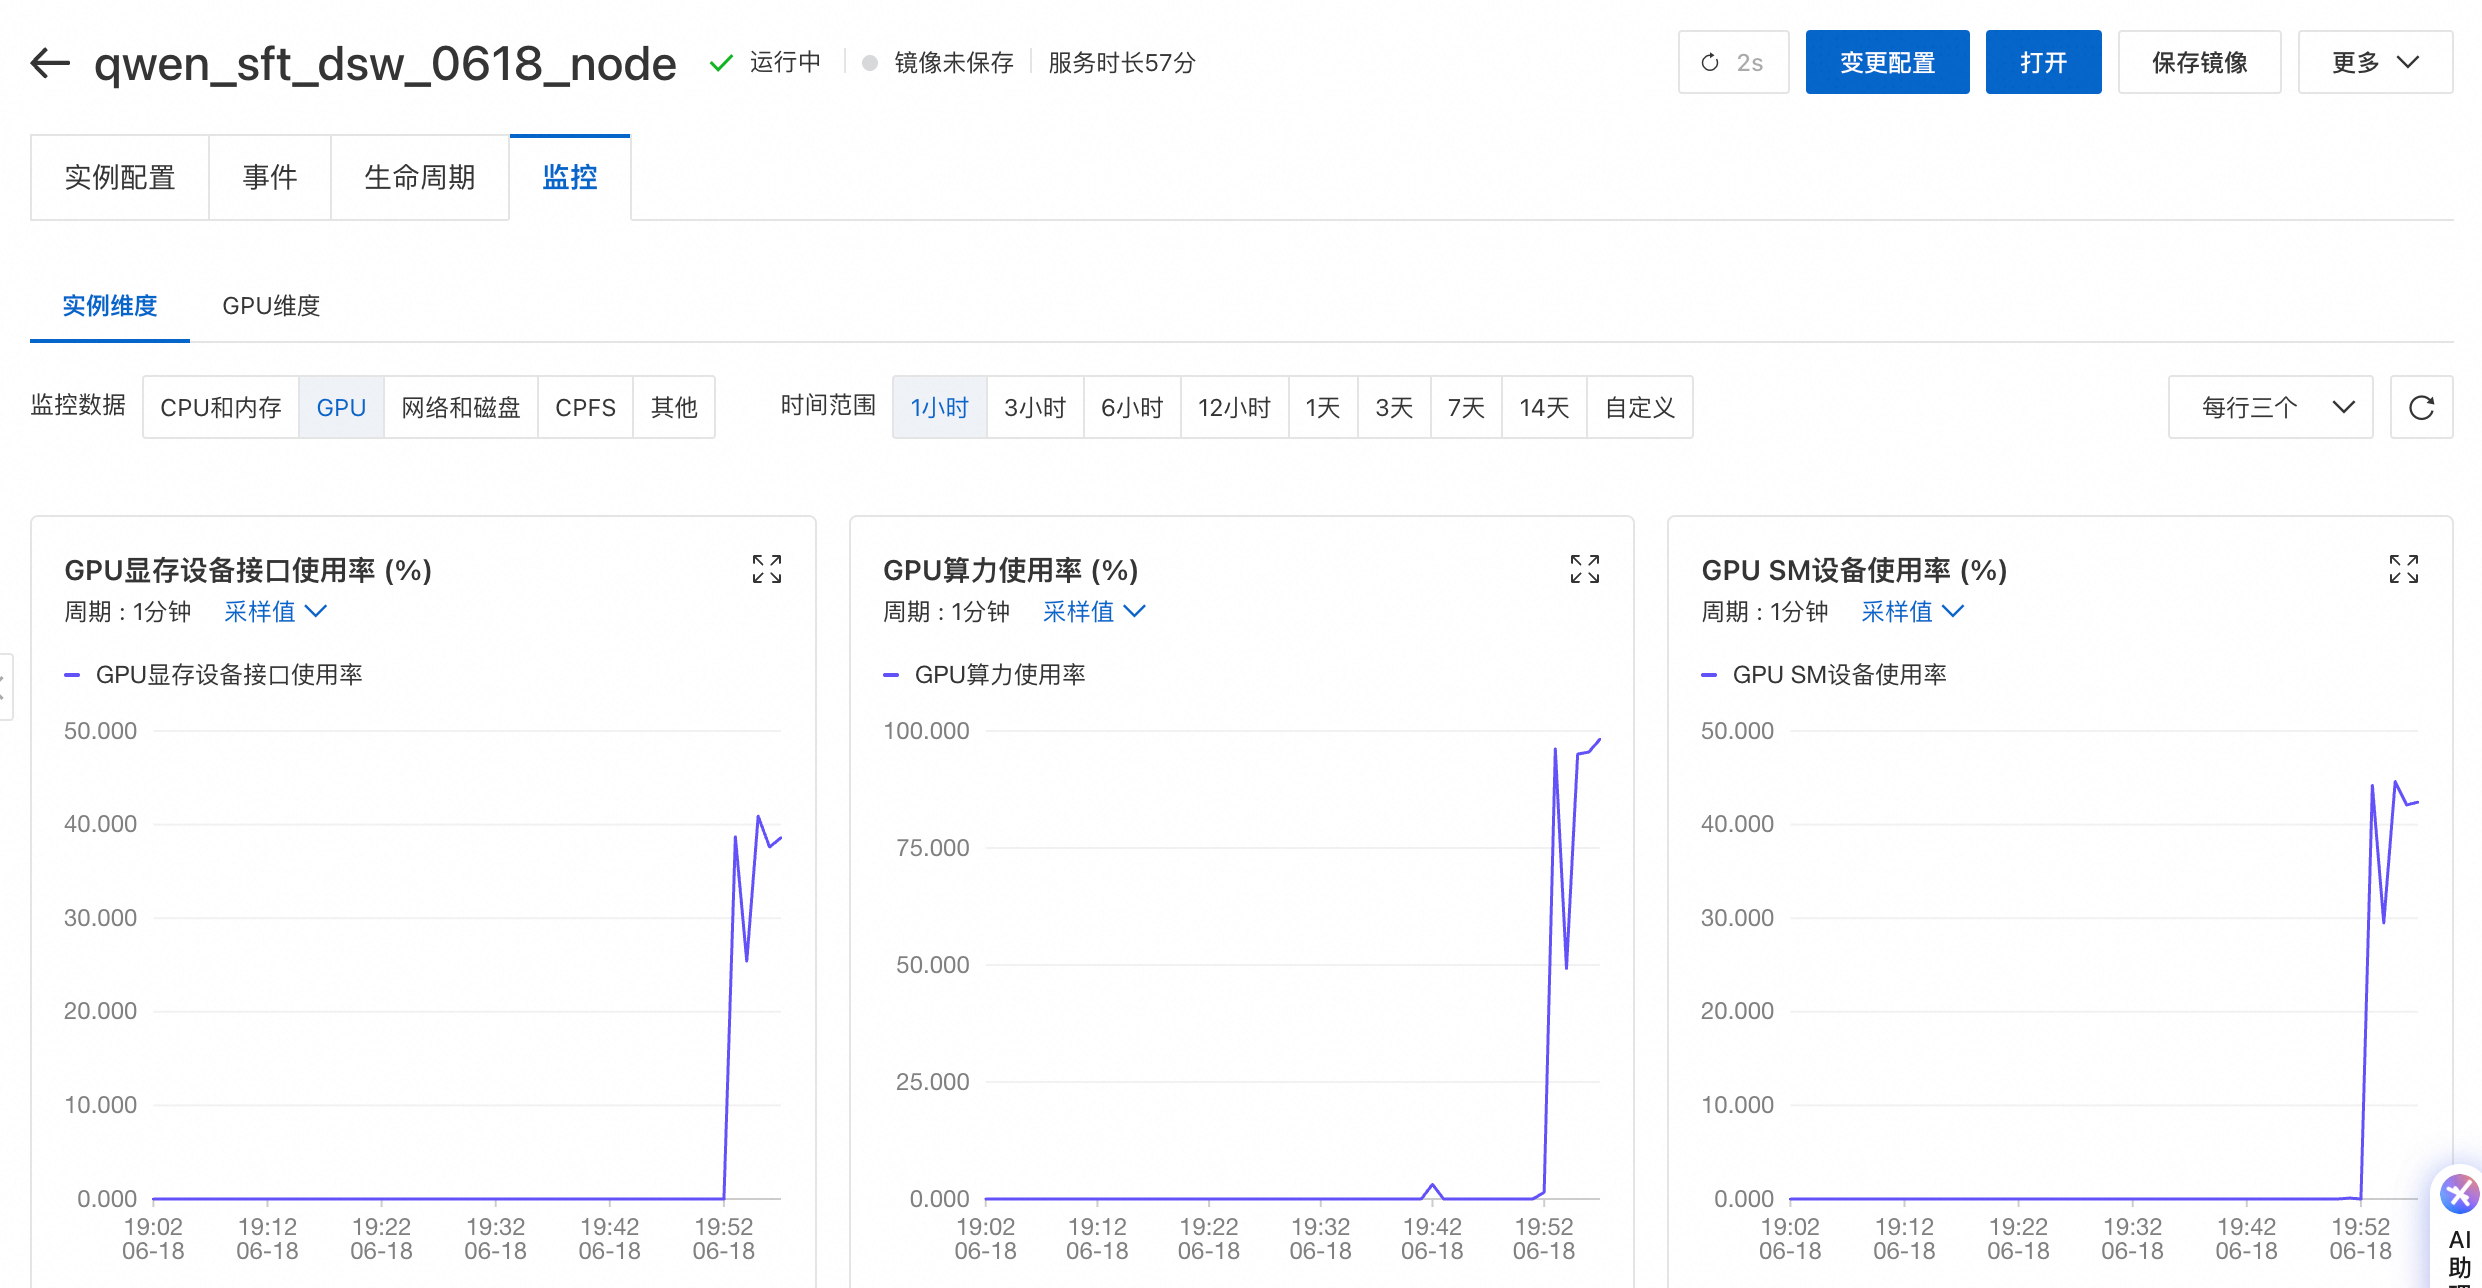Expand the GPU SM设备使用率 chart to fullscreen

coord(2404,569)
